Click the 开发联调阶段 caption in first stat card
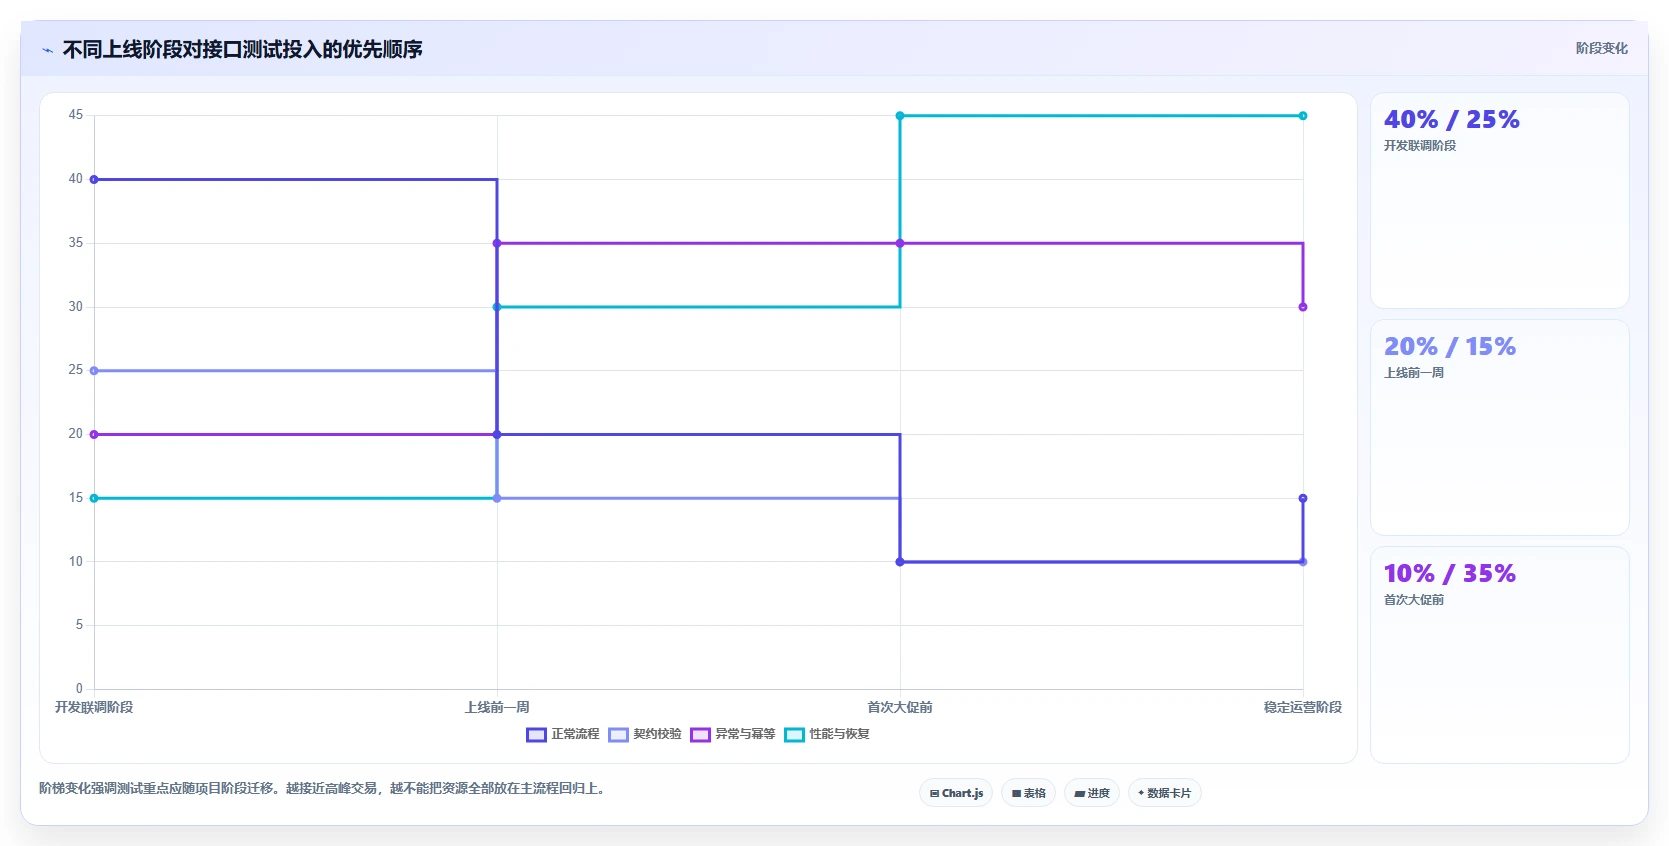 pos(1420,146)
